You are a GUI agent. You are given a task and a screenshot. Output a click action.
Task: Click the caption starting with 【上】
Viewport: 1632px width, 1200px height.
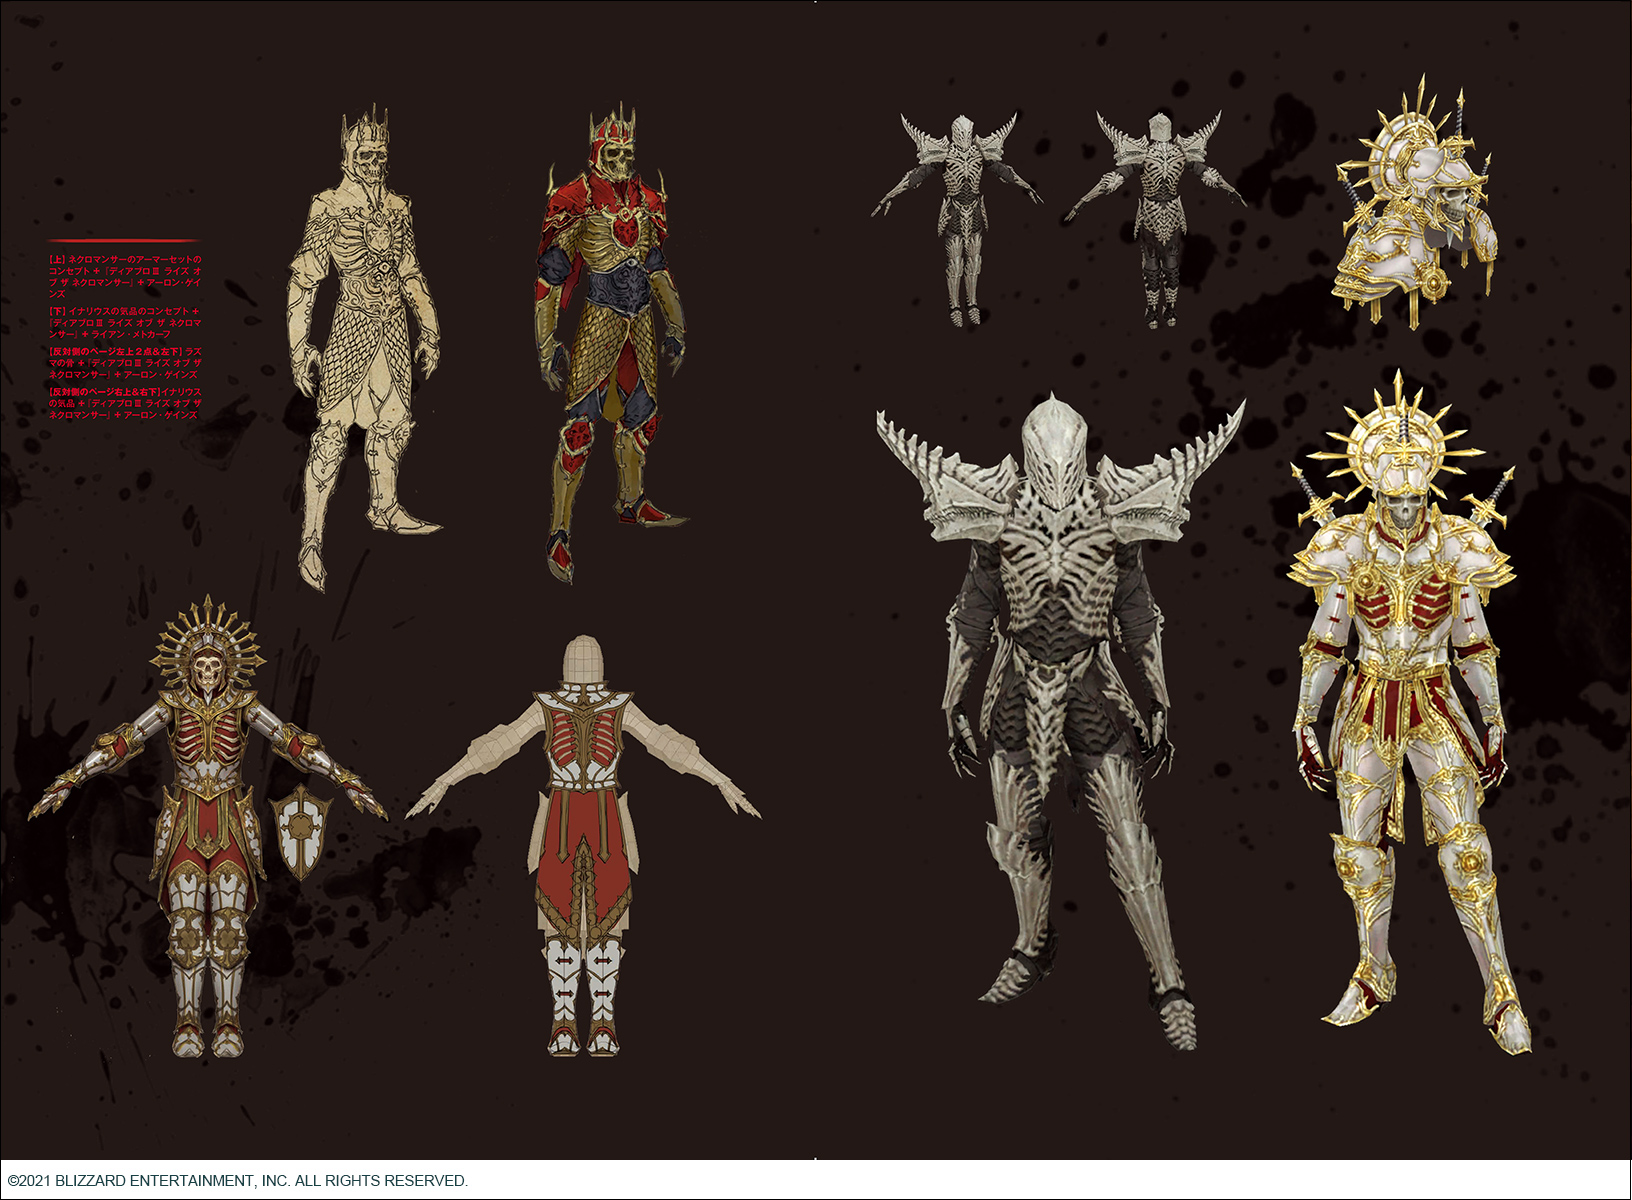[125, 276]
